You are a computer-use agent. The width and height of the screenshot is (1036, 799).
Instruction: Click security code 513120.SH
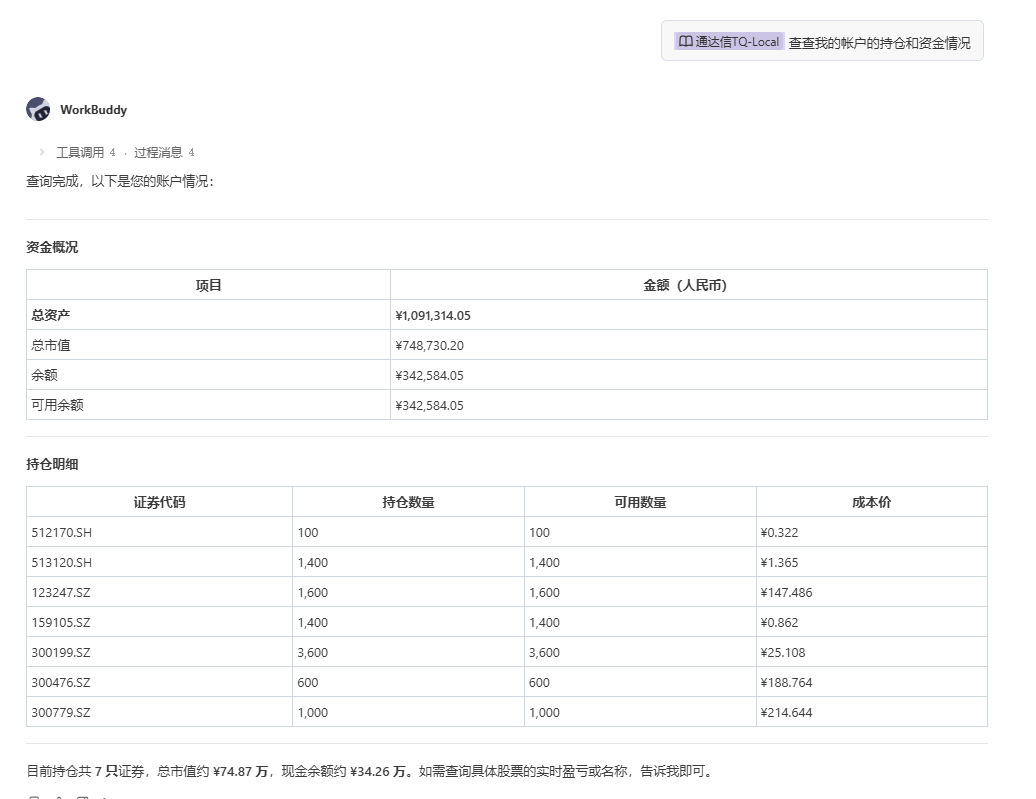(61, 562)
